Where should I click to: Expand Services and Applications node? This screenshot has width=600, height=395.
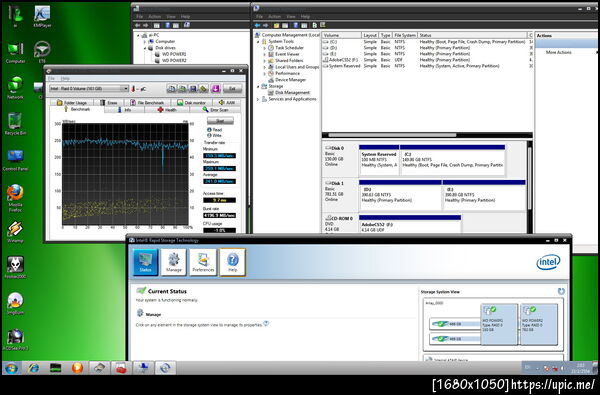(258, 99)
